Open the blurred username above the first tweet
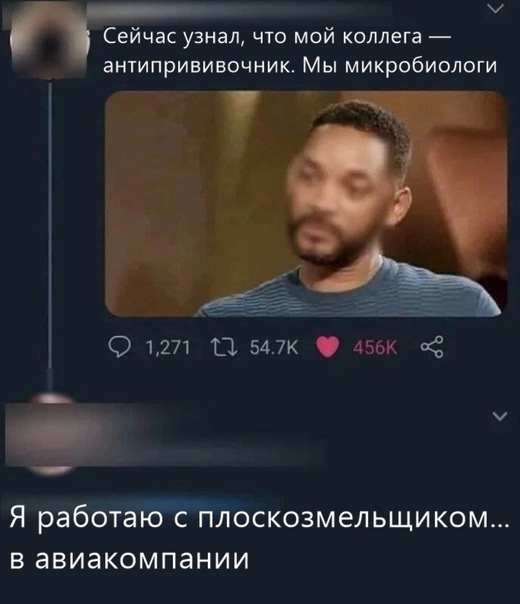This screenshot has width=520, height=604. pyautogui.click(x=239, y=15)
